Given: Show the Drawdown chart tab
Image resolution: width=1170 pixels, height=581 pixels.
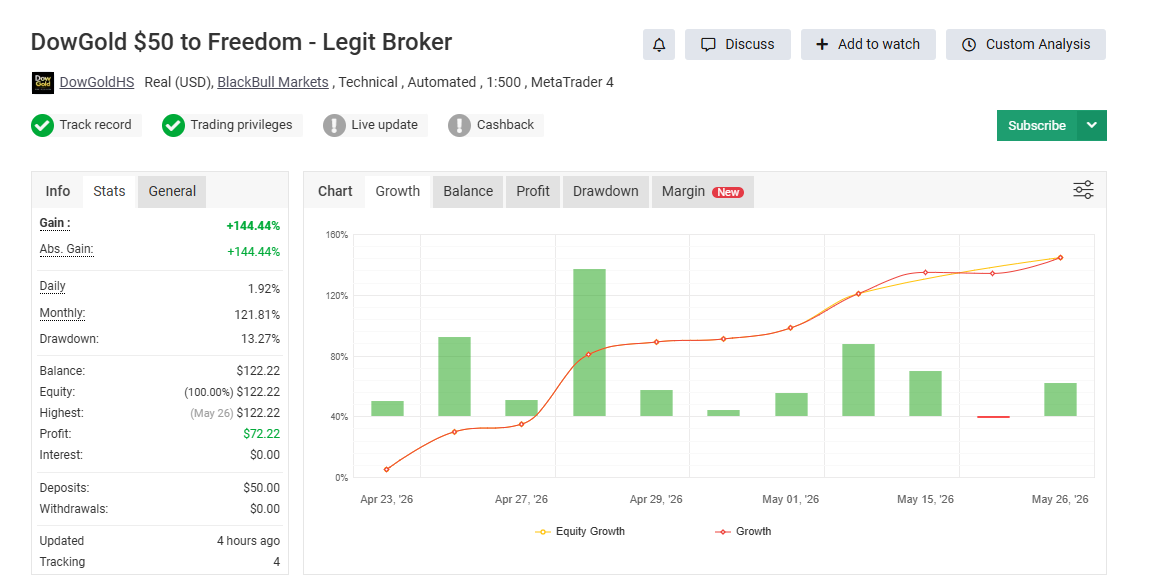Looking at the screenshot, I should [606, 191].
